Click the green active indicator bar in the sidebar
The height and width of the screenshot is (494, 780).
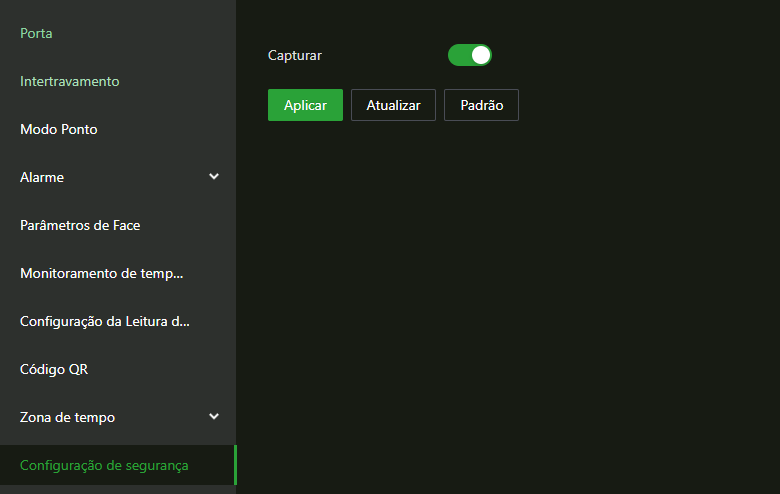pos(235,465)
